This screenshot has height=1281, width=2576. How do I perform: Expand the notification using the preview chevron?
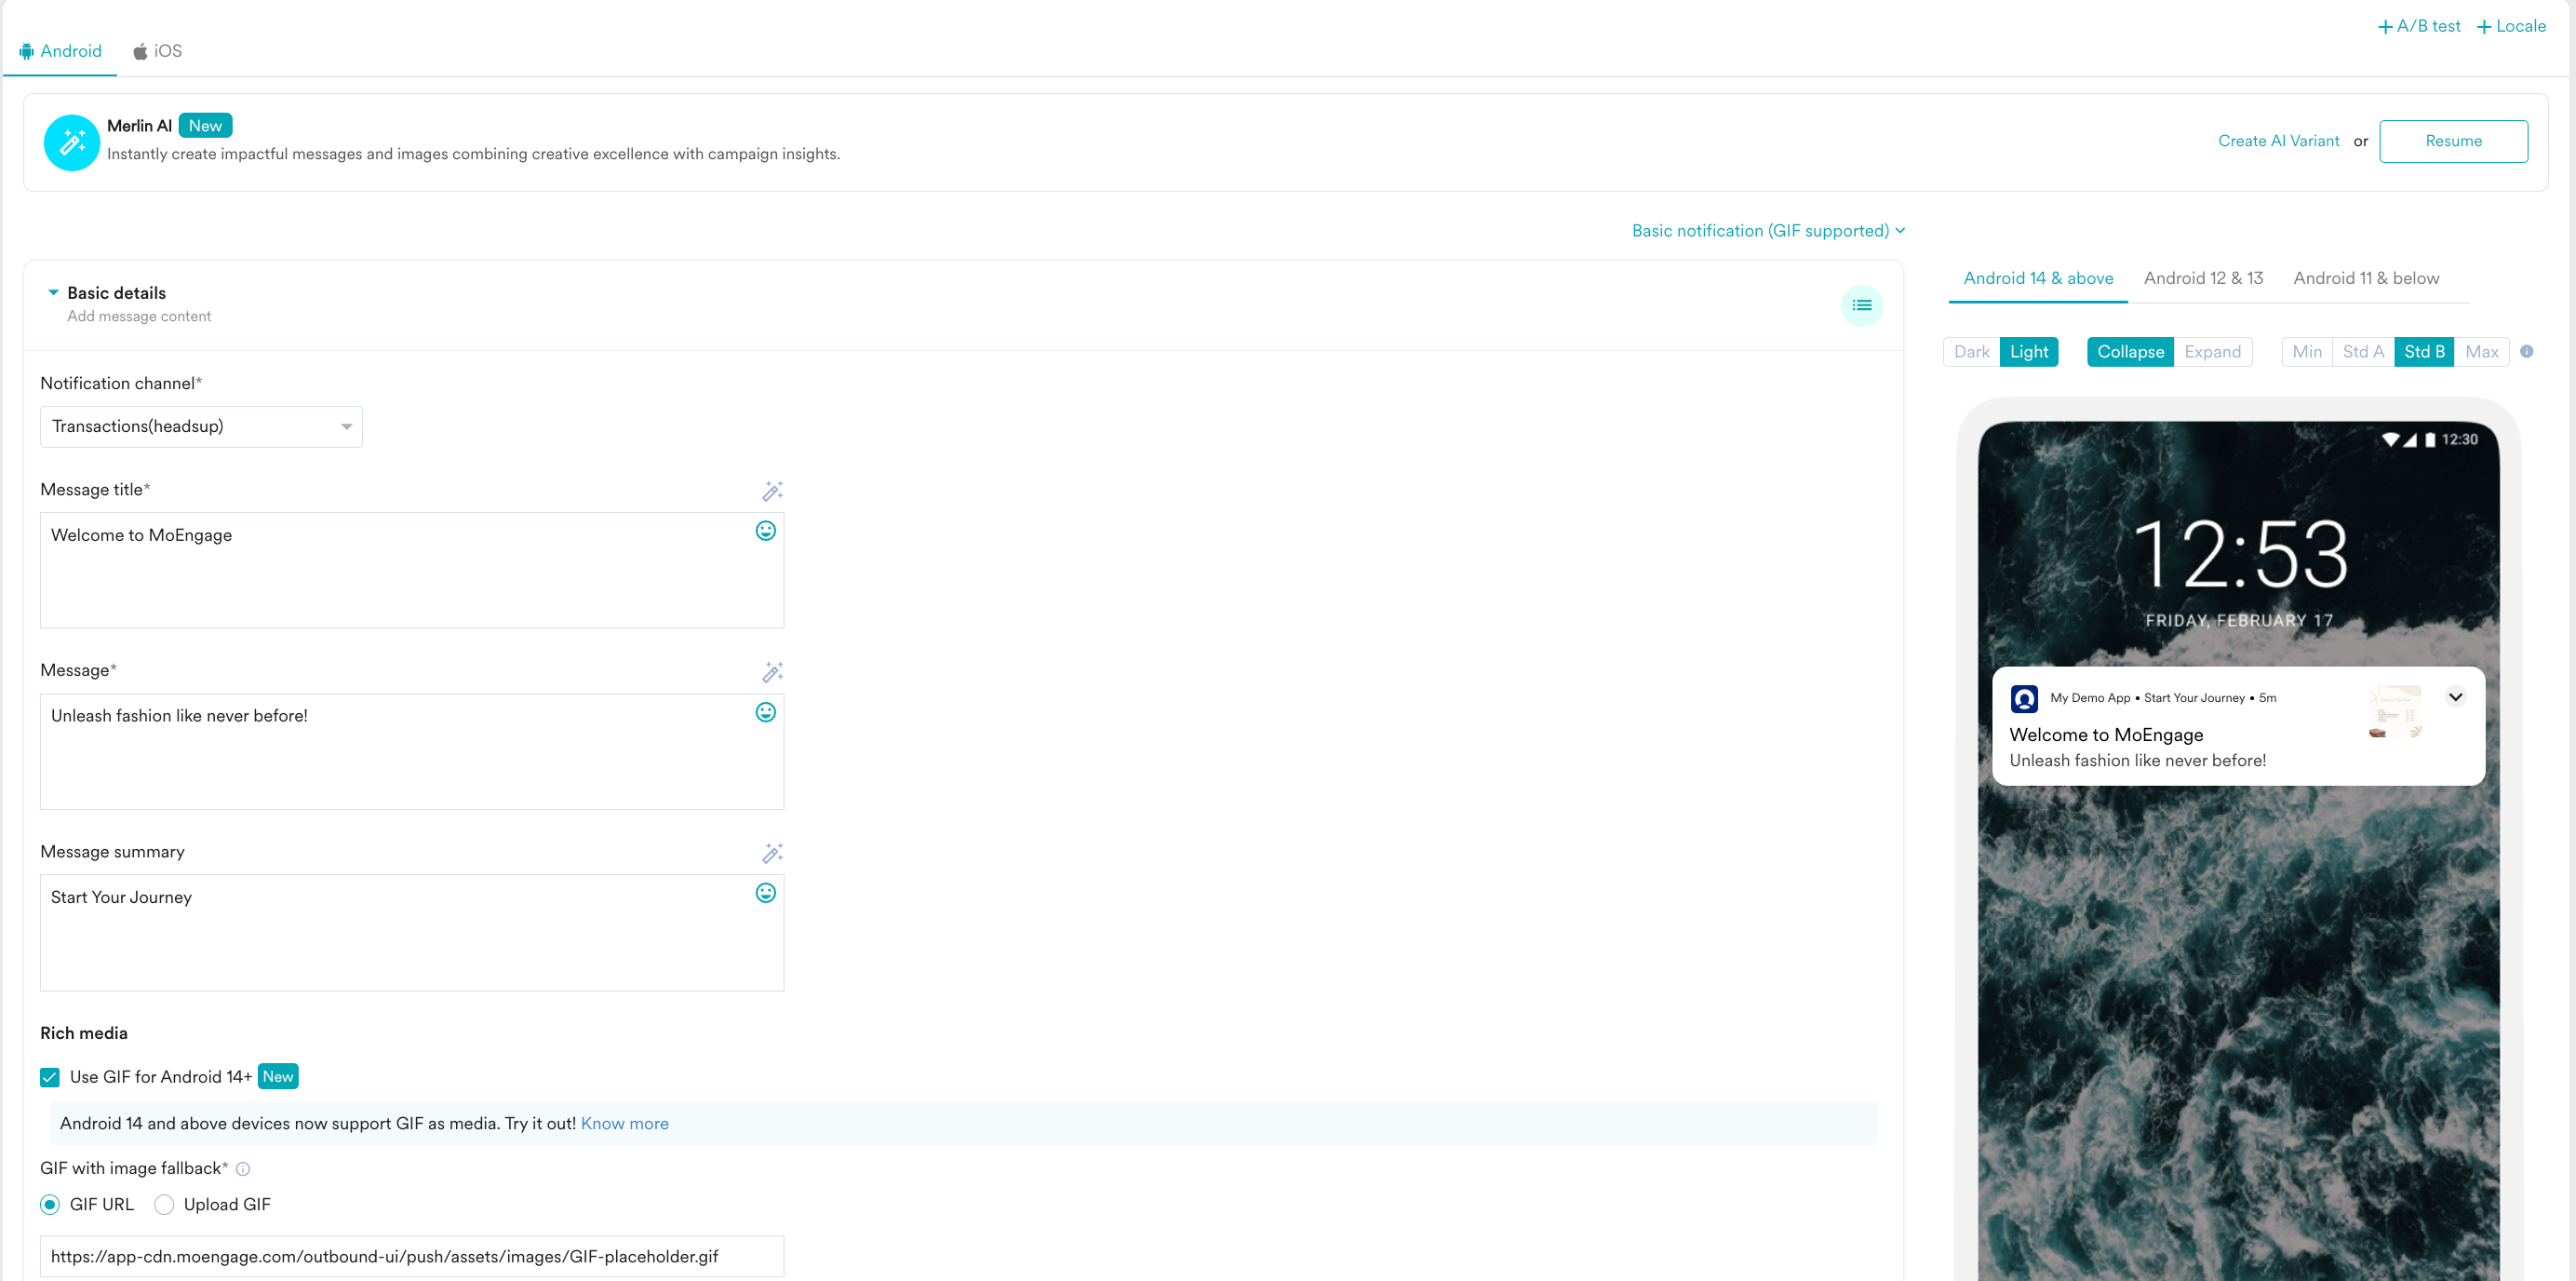[x=2455, y=697]
